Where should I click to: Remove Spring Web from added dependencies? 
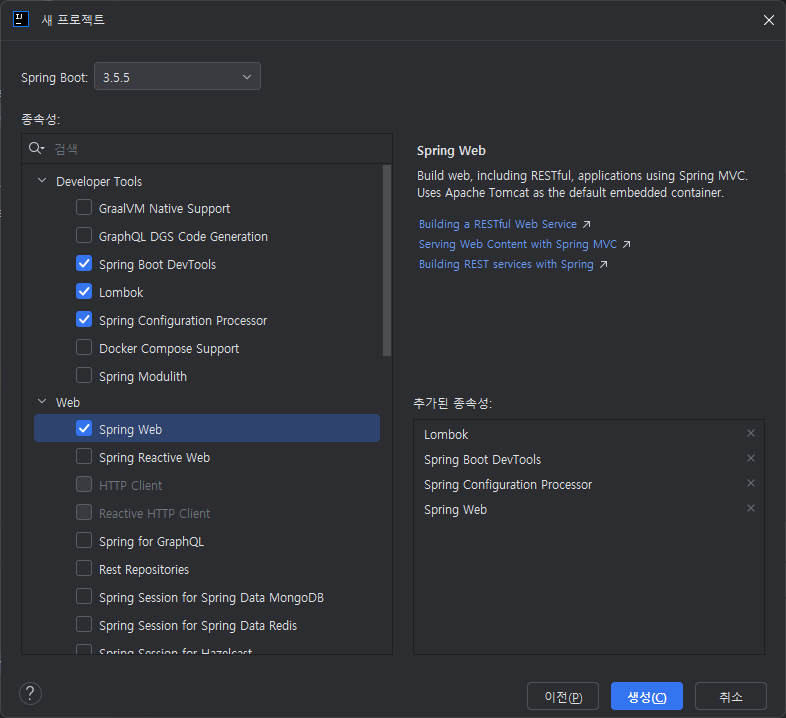(750, 508)
